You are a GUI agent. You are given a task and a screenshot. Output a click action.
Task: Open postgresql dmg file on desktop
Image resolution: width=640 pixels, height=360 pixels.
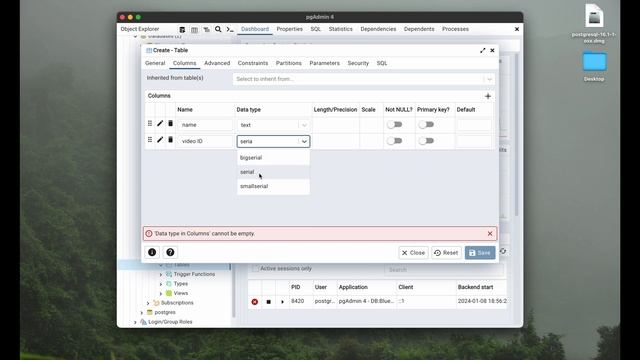coord(594,16)
